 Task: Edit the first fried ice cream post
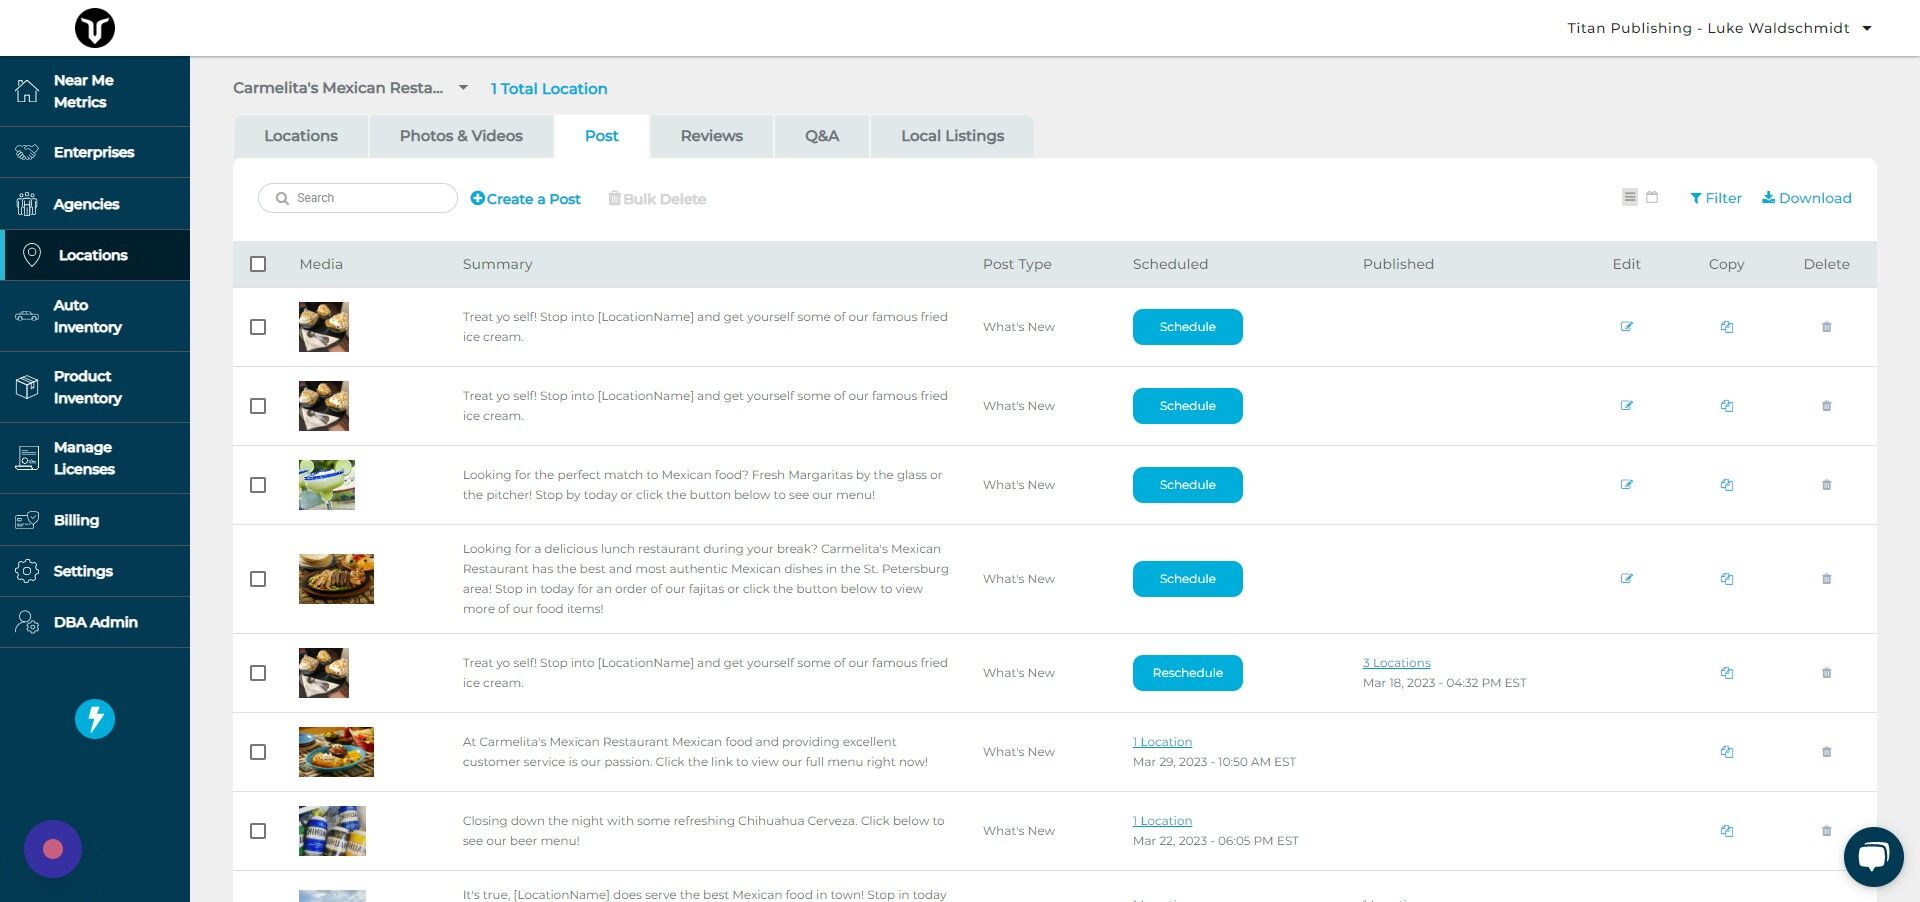(x=1627, y=327)
